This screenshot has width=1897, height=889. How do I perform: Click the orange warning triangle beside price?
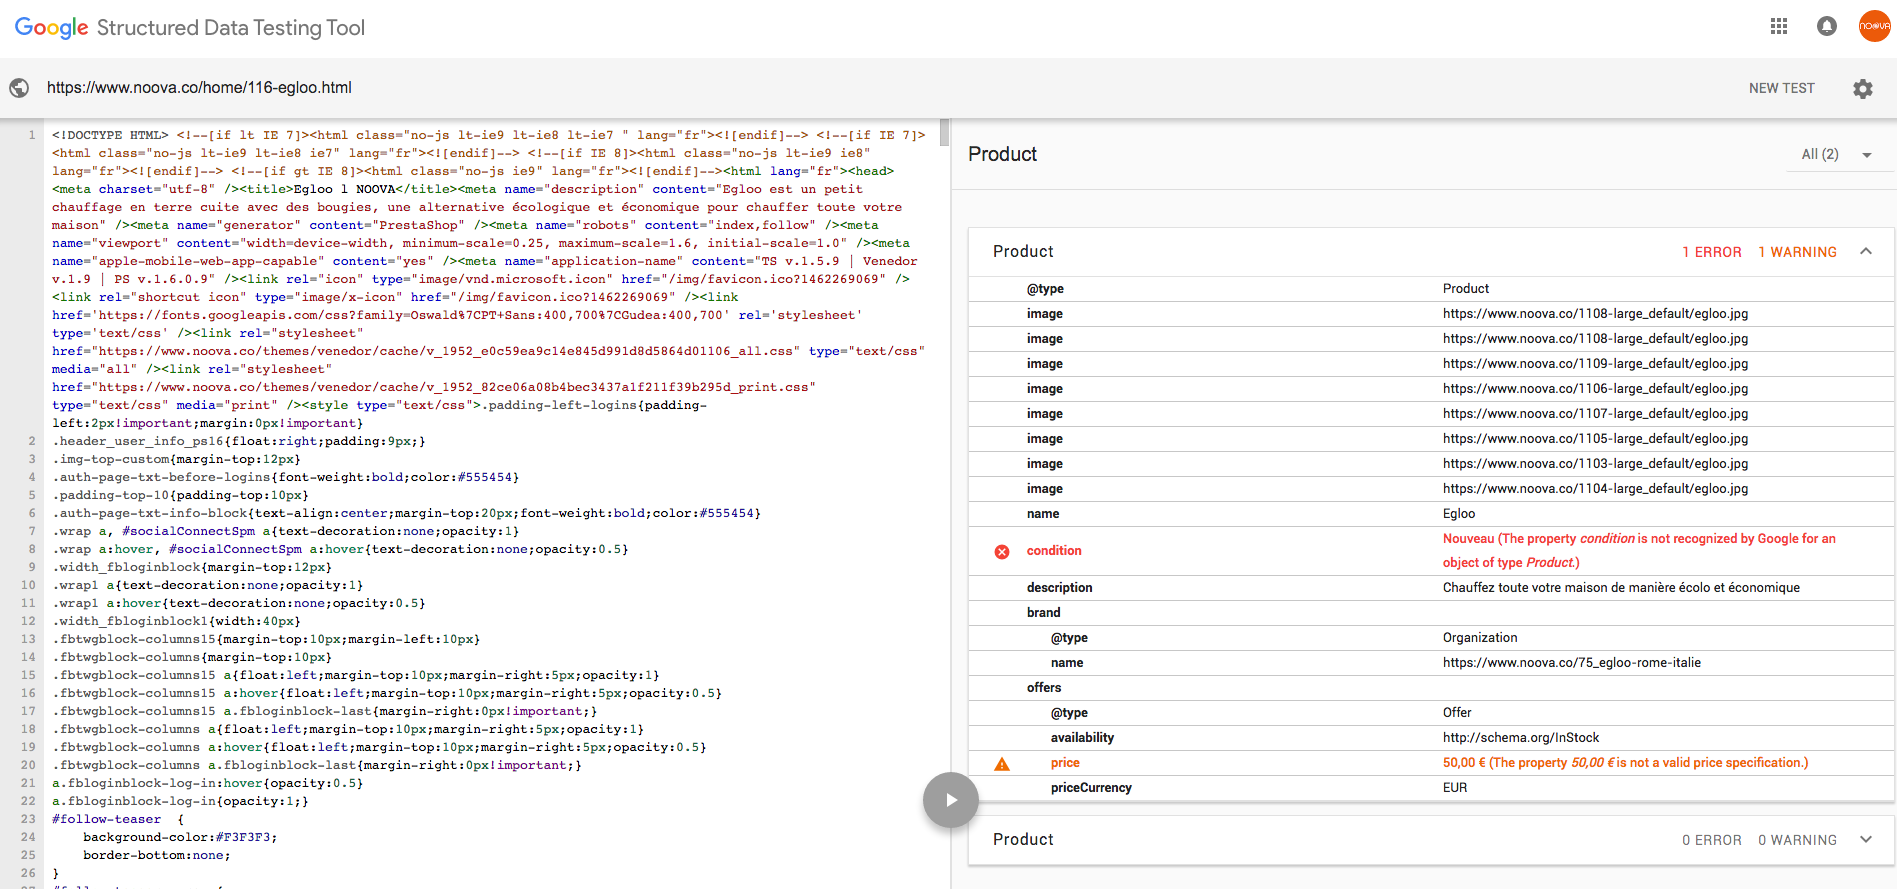(x=1001, y=764)
